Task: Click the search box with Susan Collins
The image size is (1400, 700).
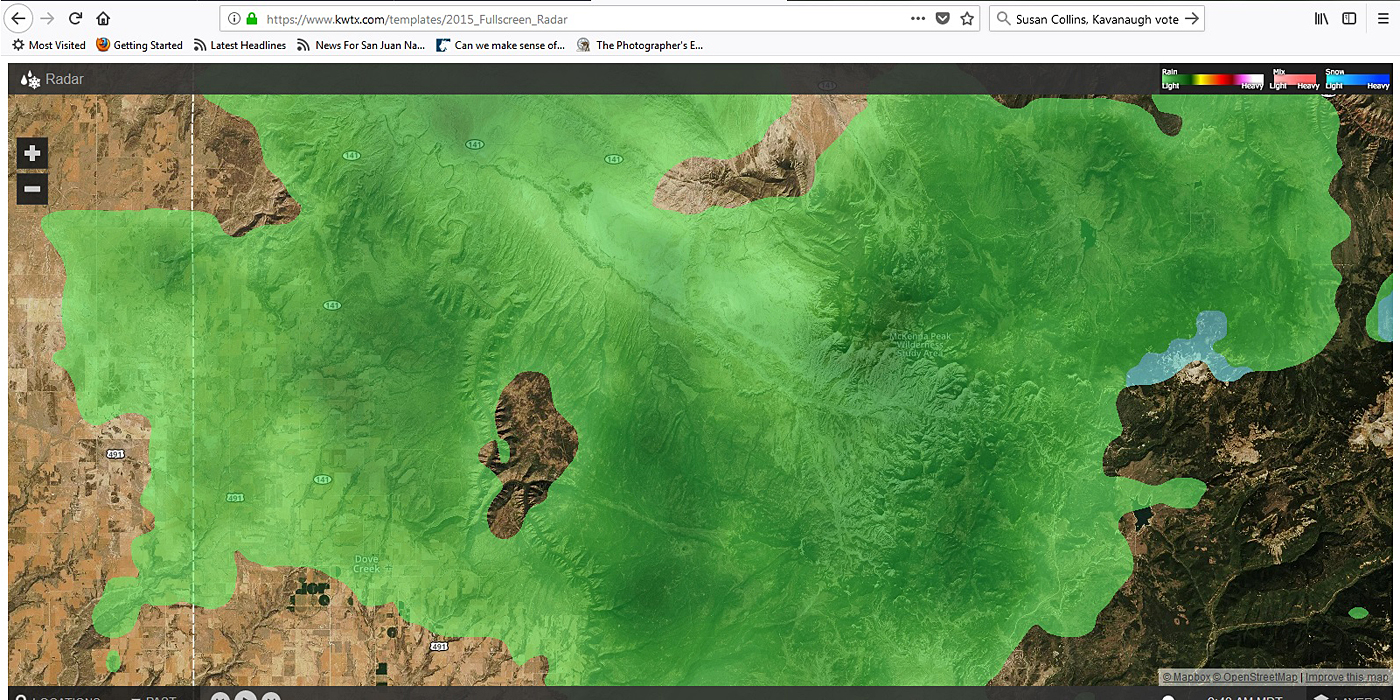Action: pyautogui.click(x=1095, y=18)
